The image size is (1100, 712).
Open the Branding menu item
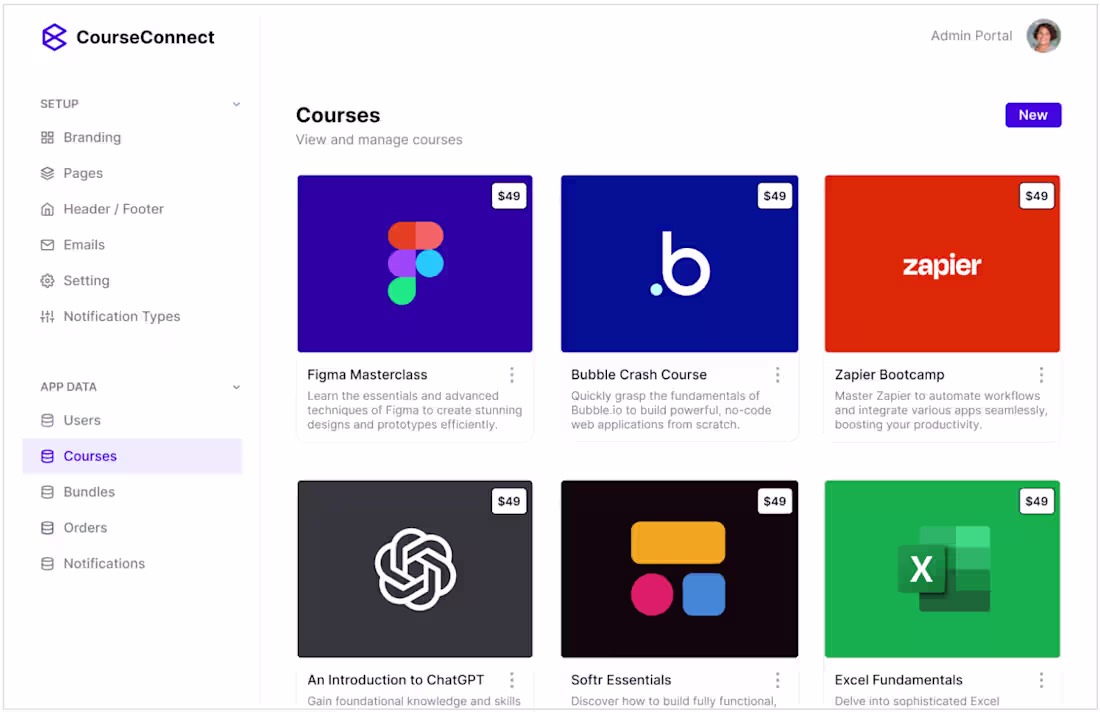[x=133, y=137]
